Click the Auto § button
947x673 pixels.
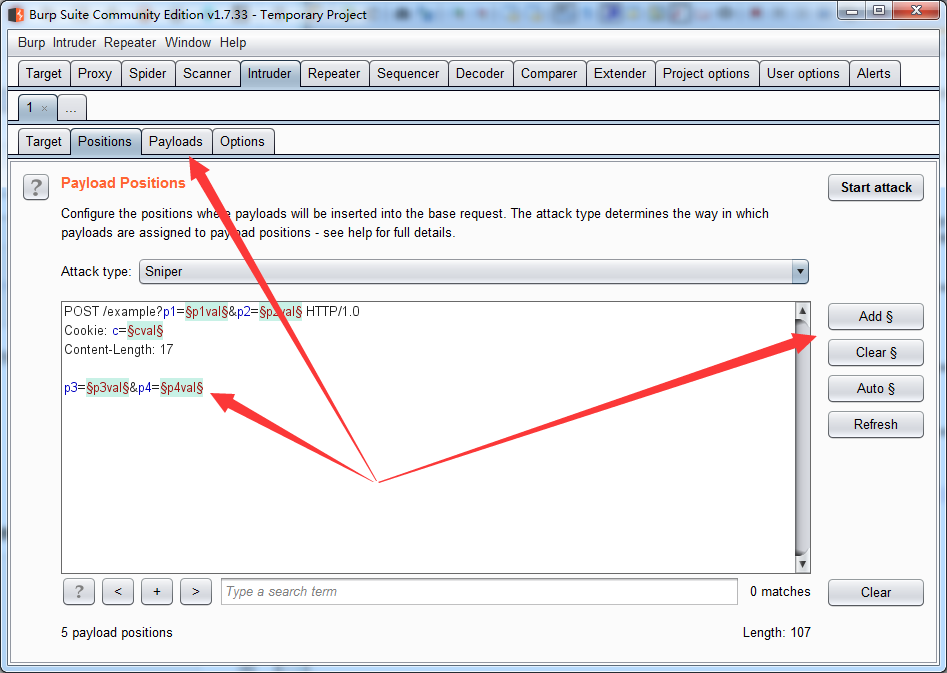876,388
